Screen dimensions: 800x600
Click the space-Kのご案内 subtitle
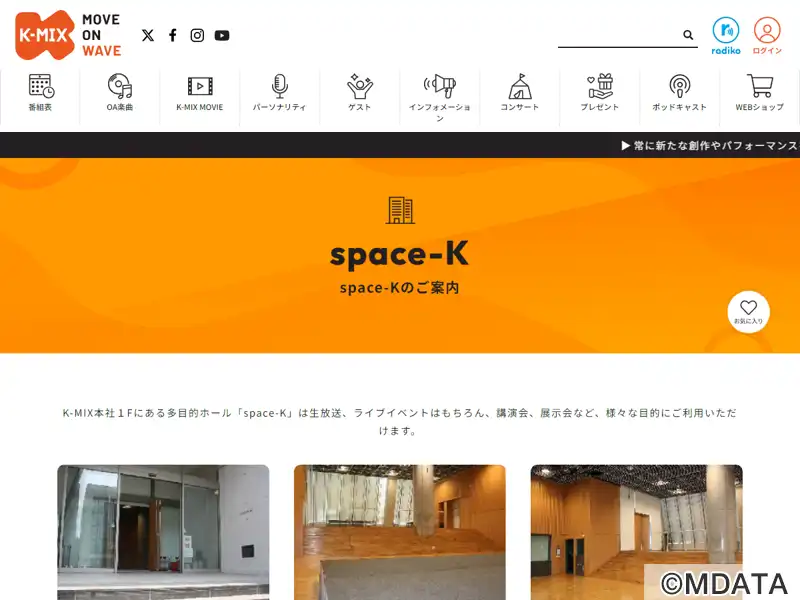pos(399,288)
